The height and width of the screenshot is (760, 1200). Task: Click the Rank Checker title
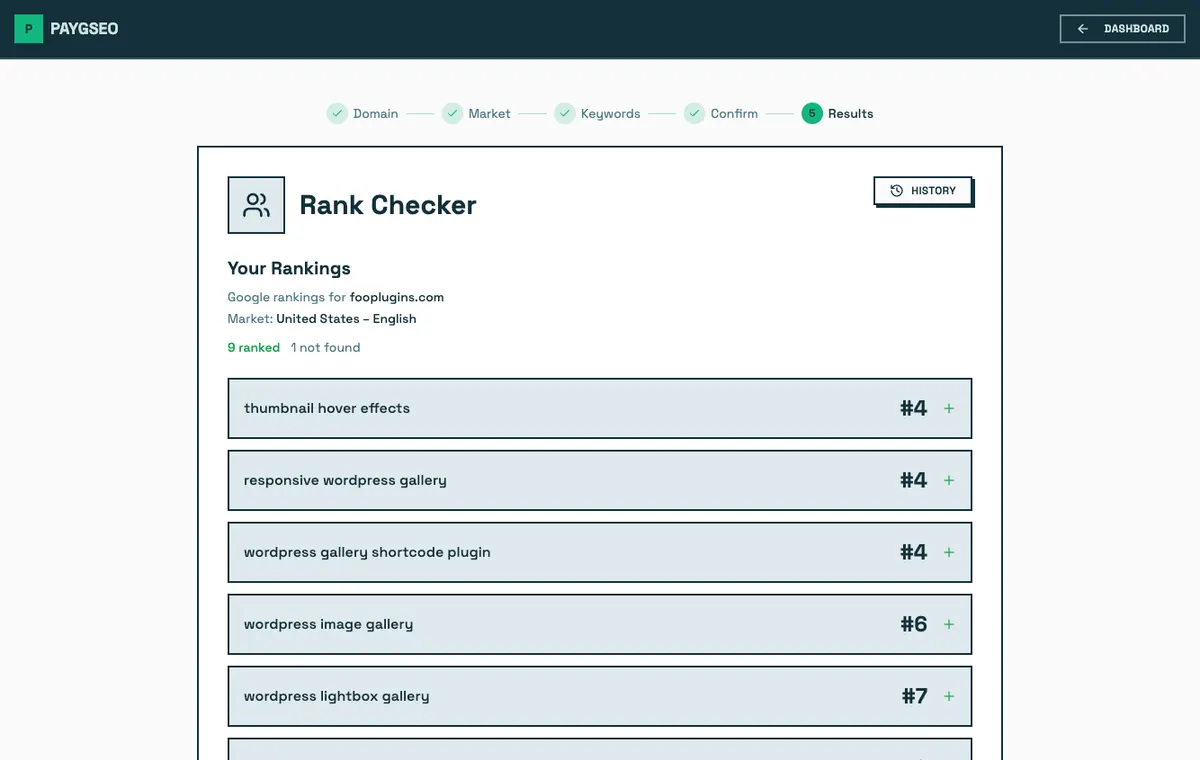point(388,205)
